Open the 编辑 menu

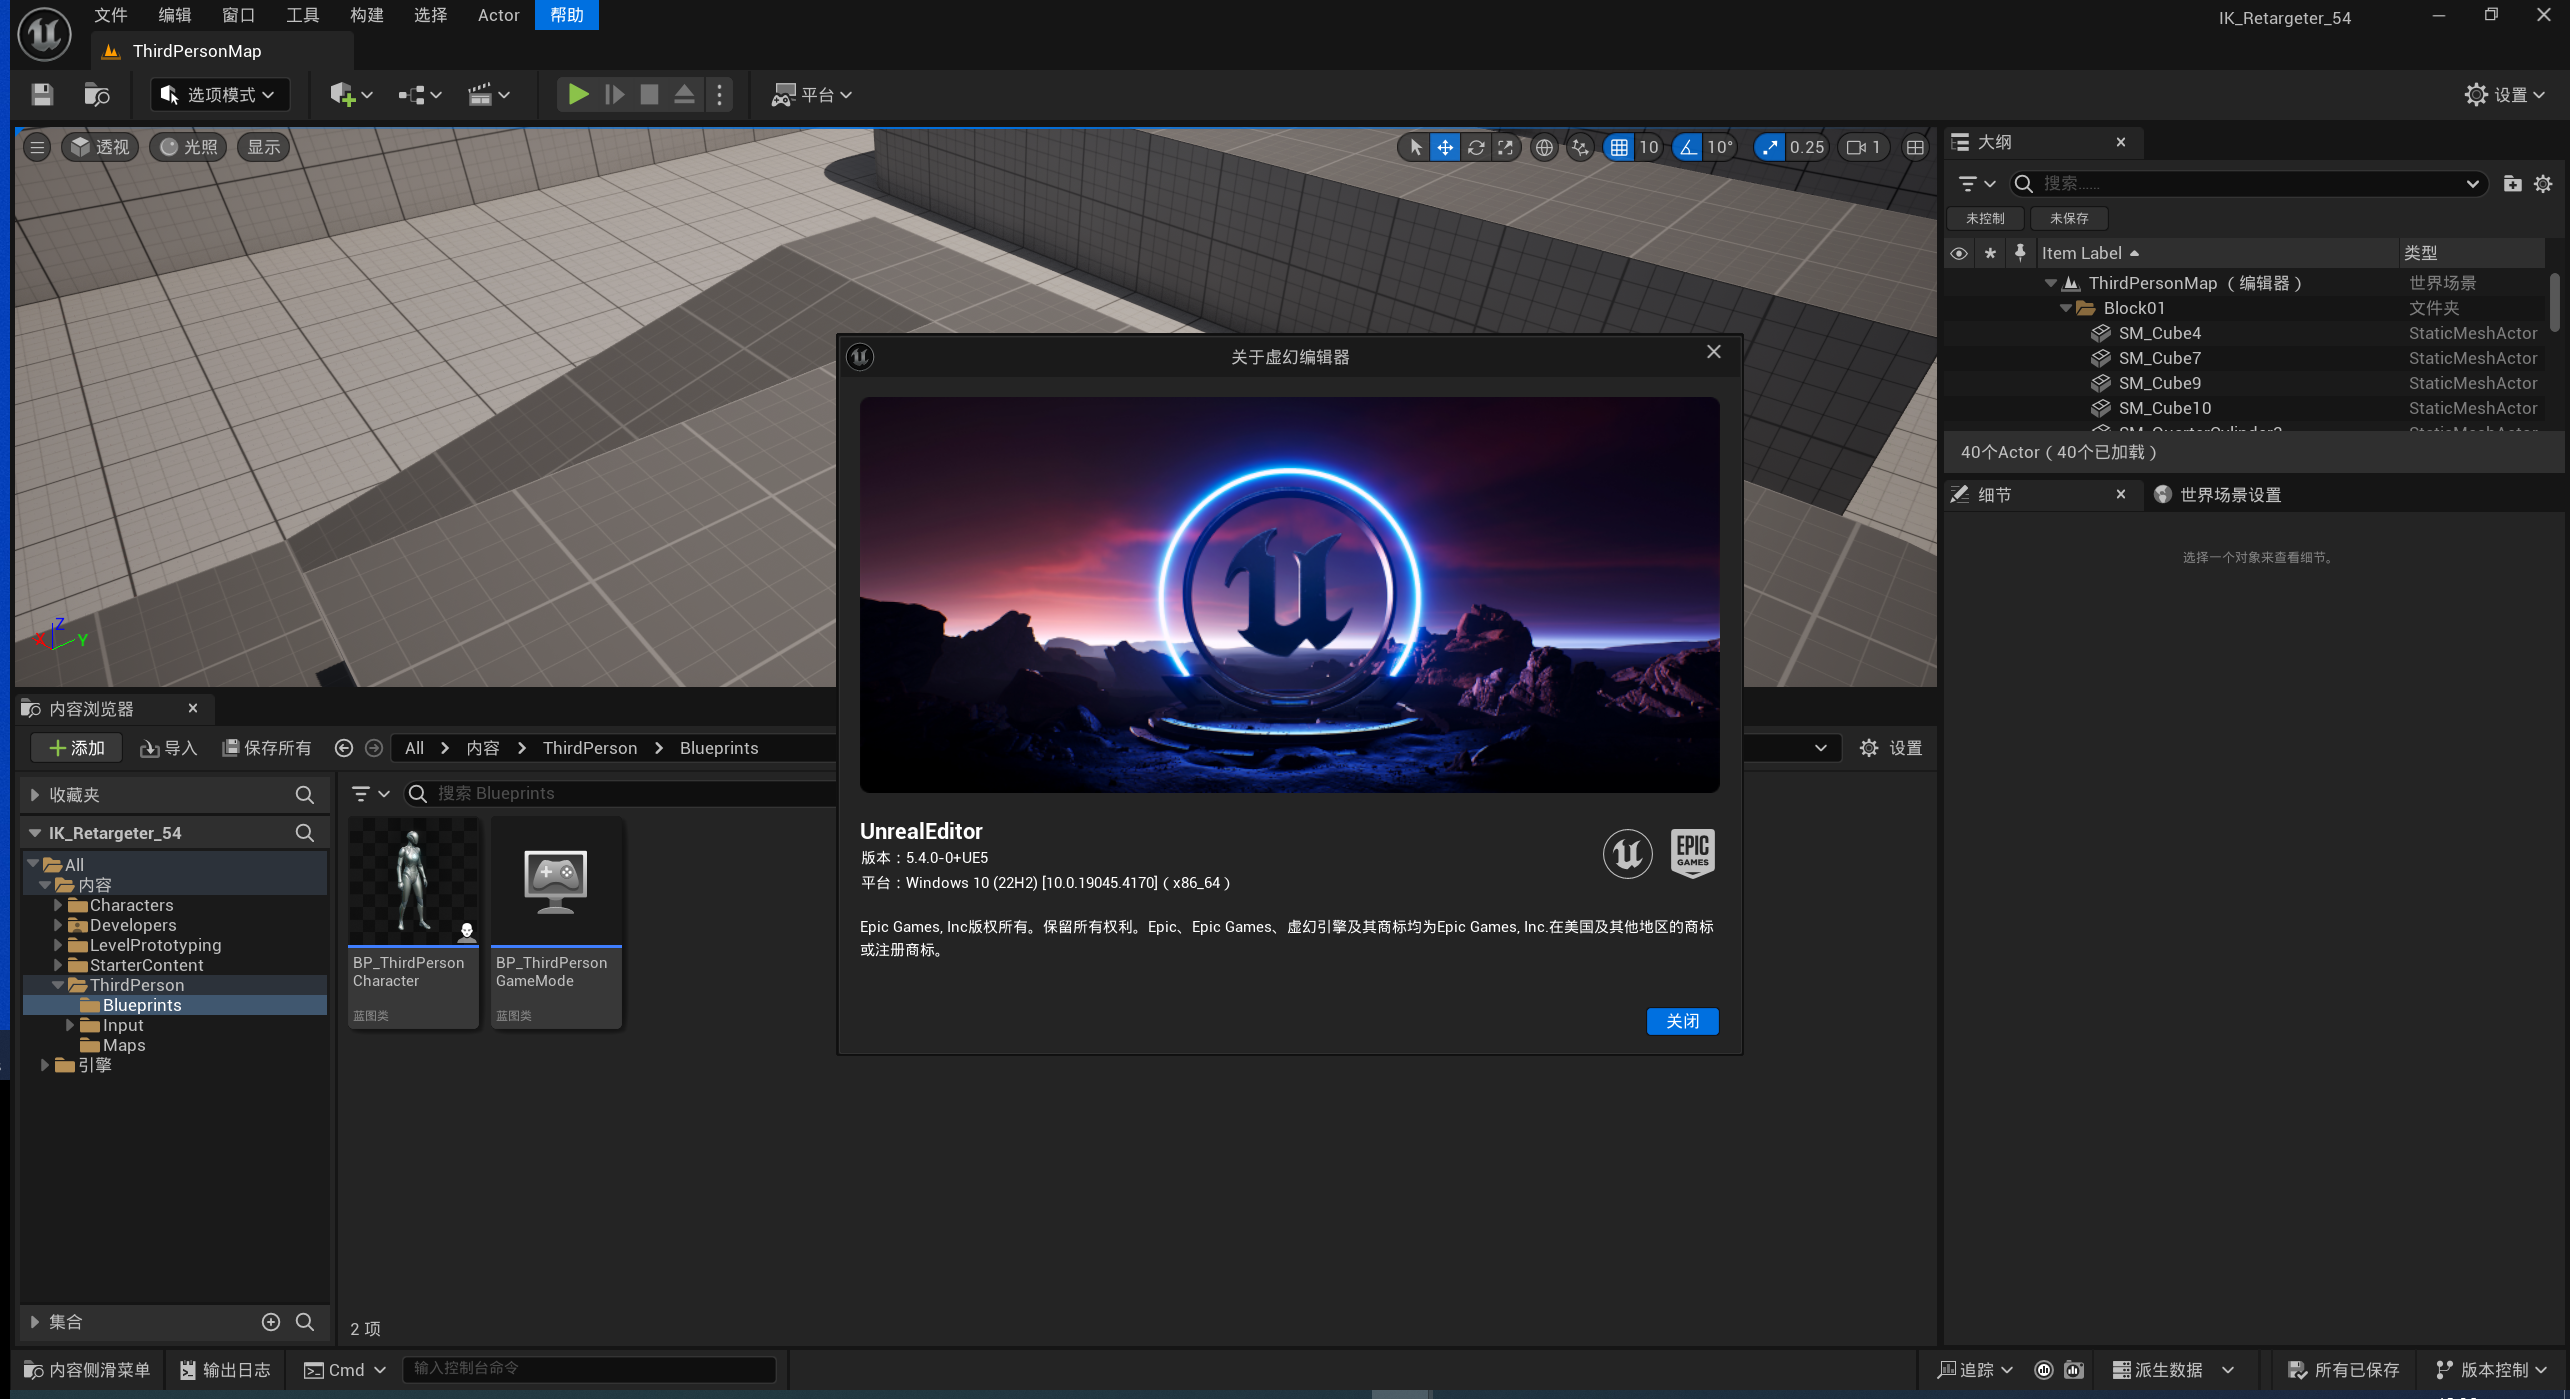(x=174, y=15)
